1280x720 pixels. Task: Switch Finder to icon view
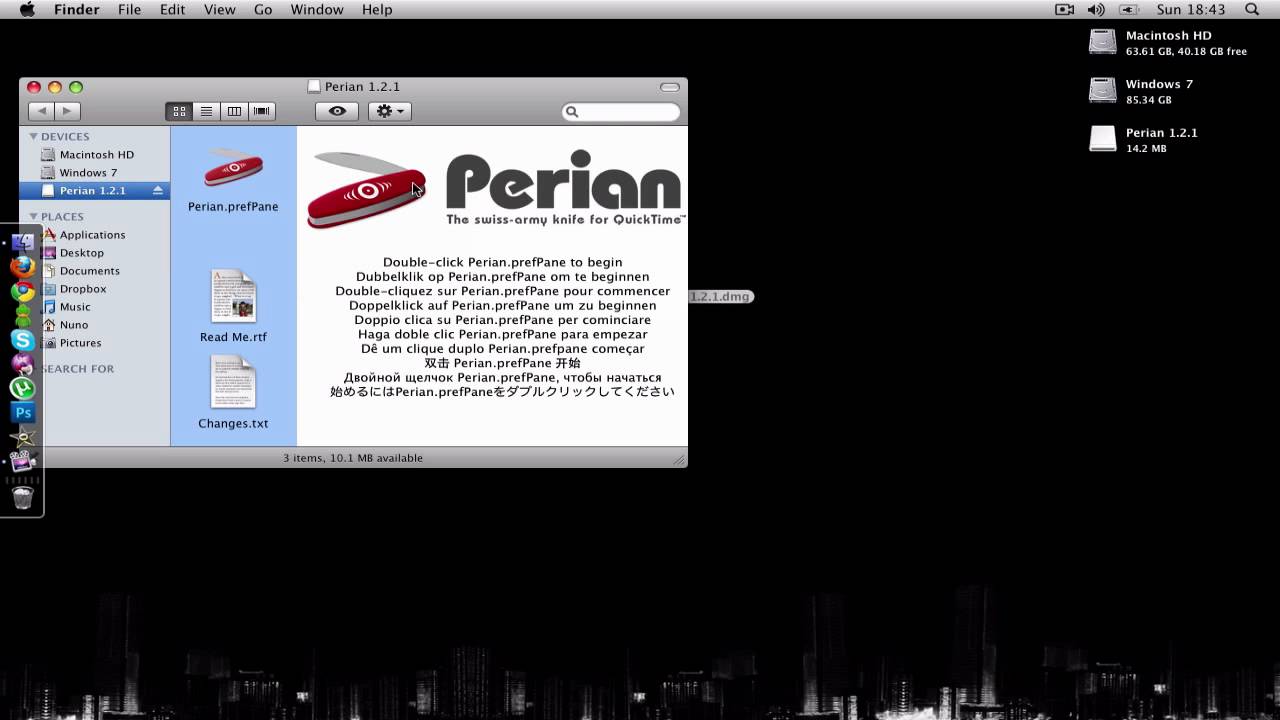tap(179, 112)
